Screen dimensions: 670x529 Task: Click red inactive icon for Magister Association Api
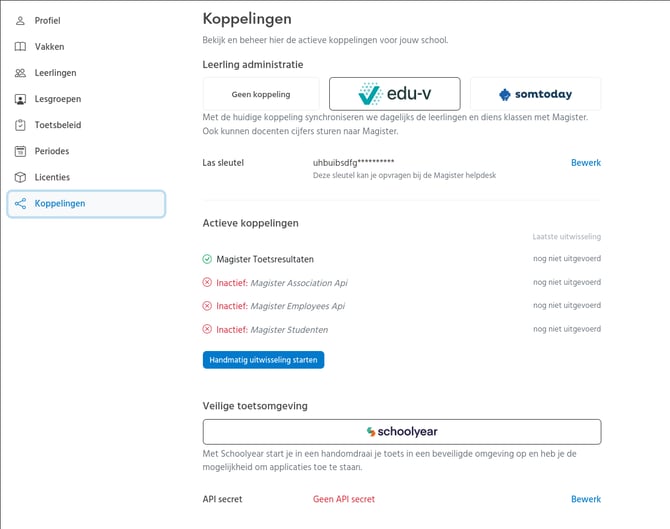207,283
